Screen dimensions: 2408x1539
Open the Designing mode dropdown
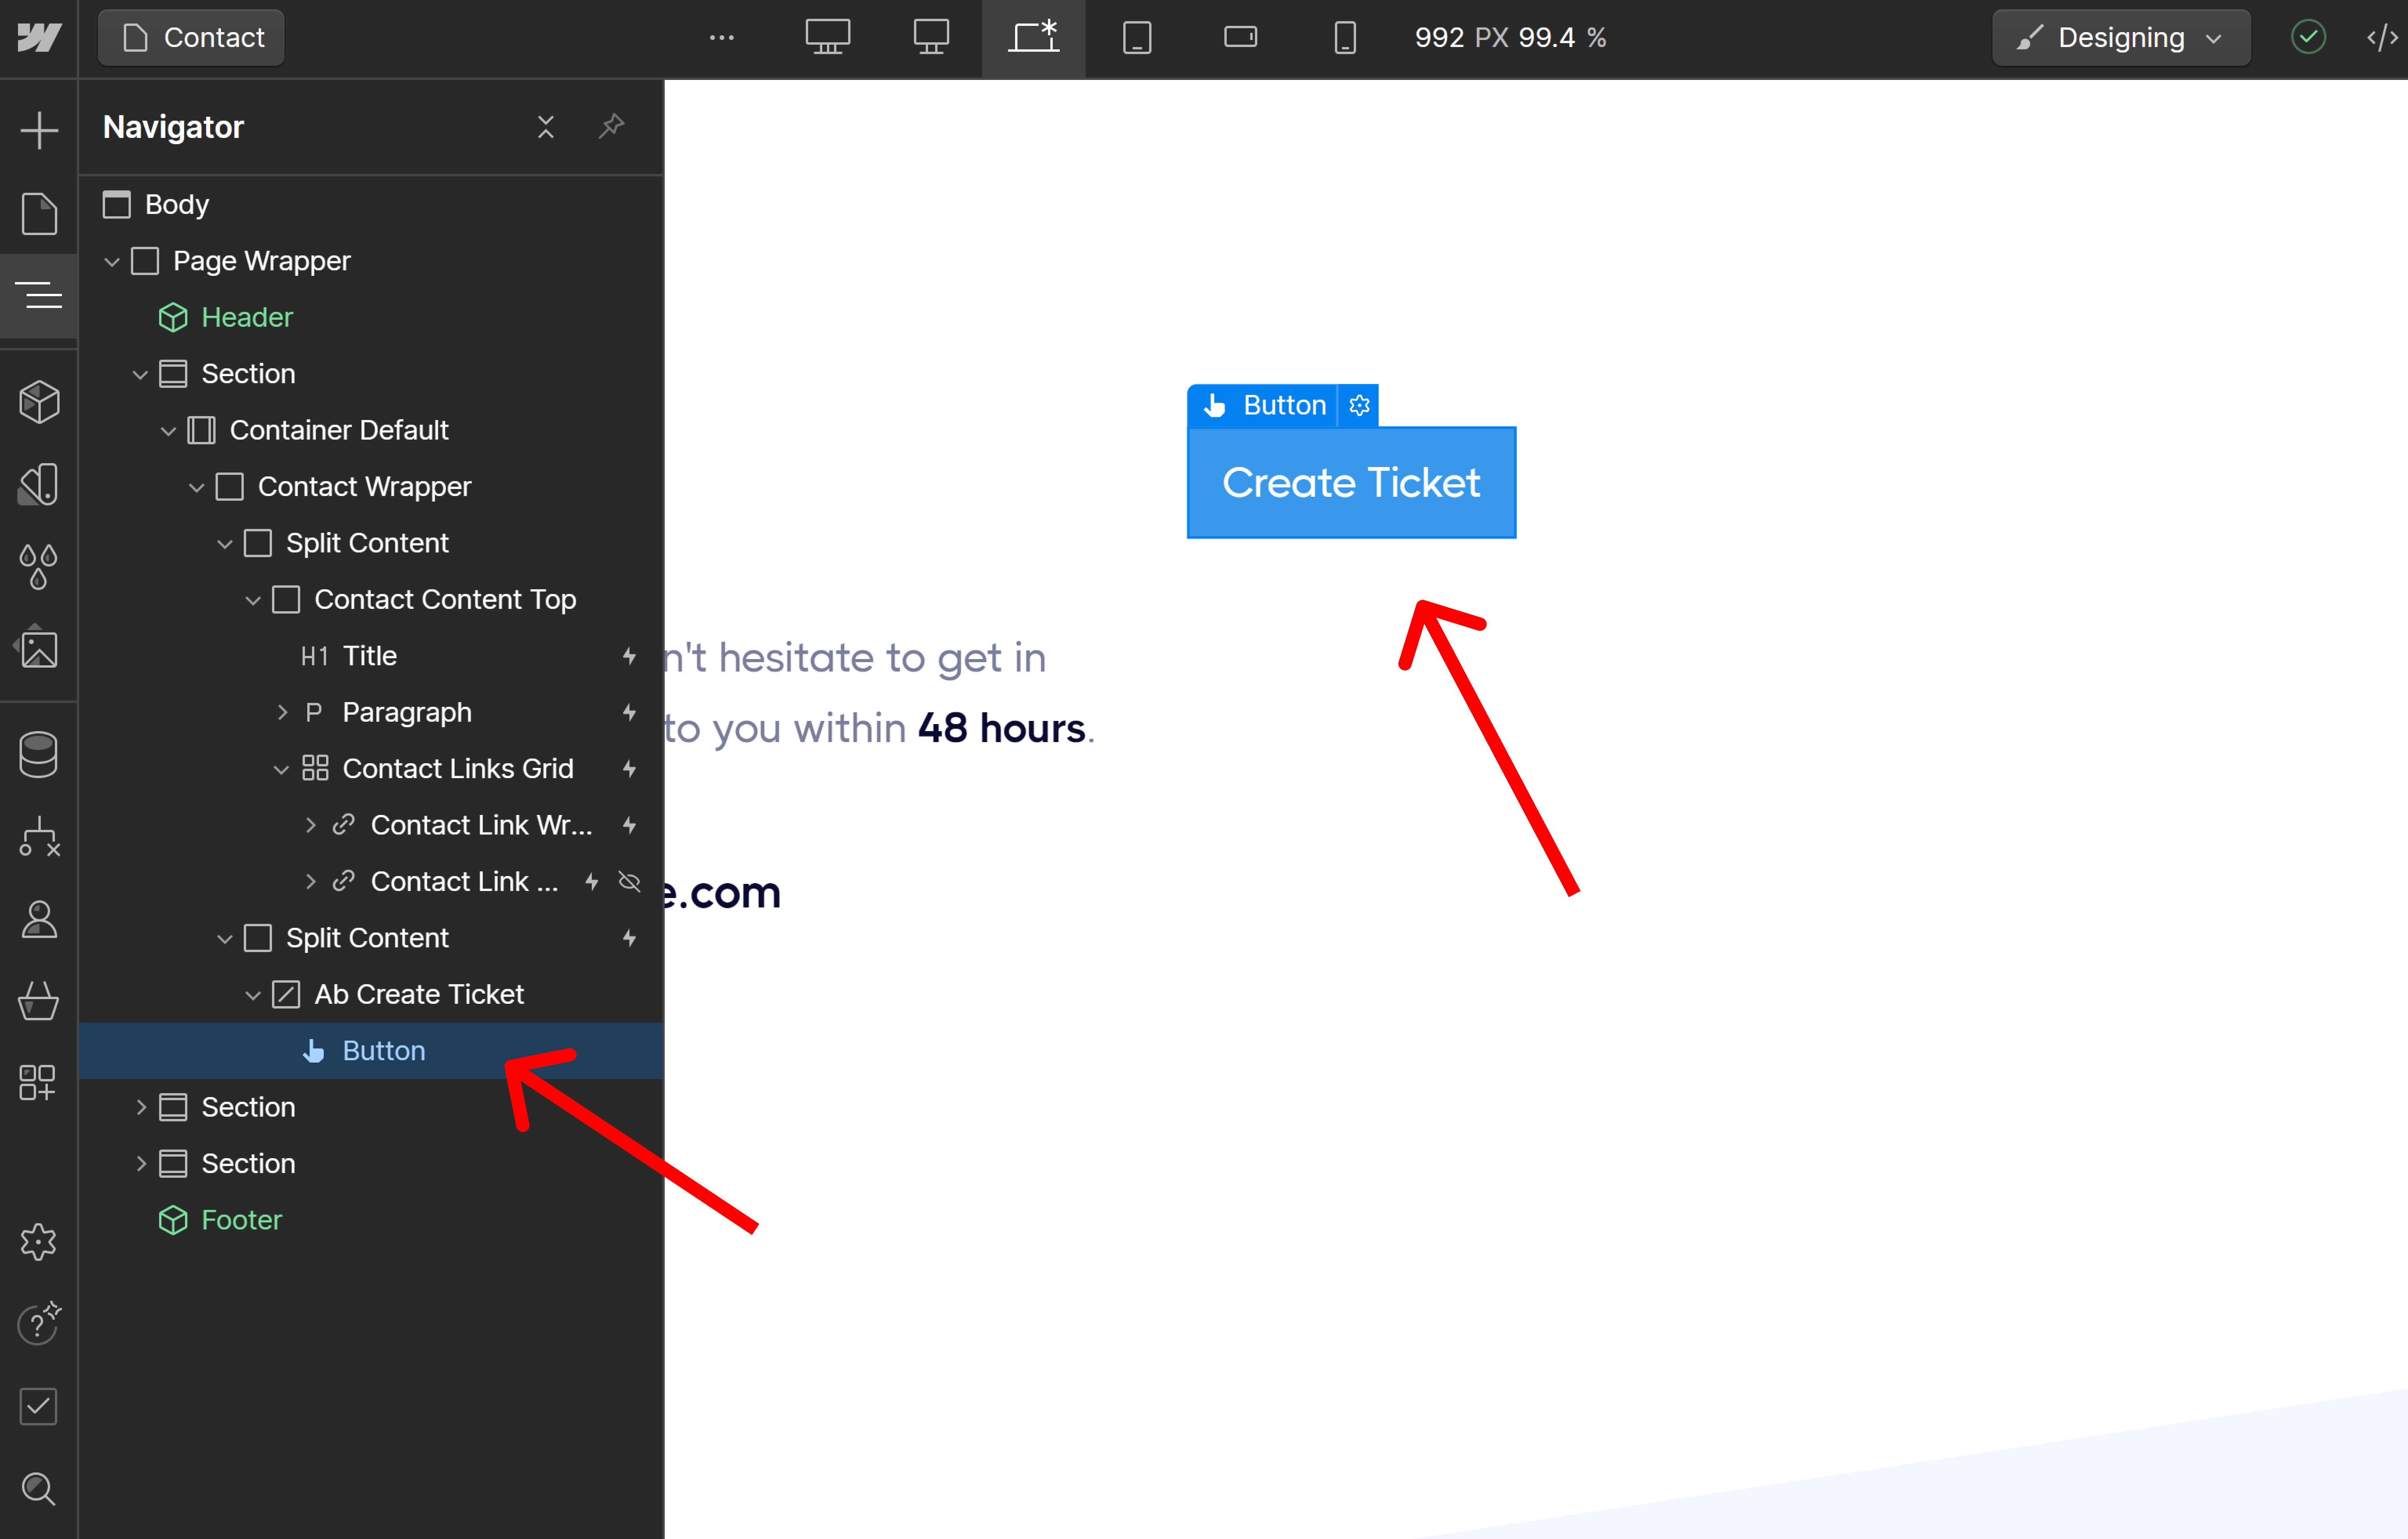(2120, 37)
